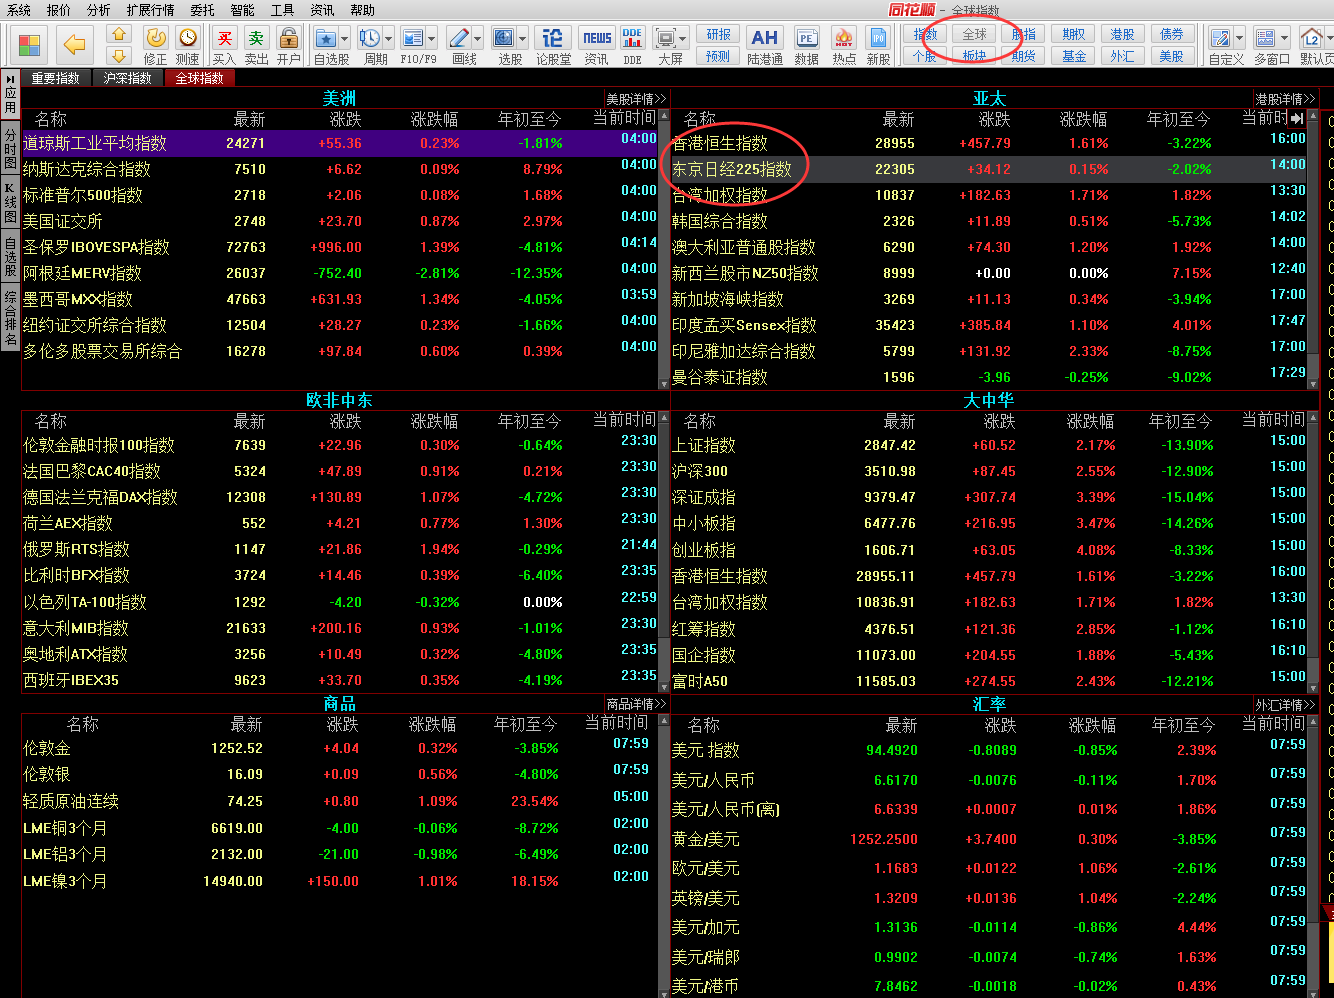The image size is (1334, 998).
Task: Expand the 周期 dropdown arrow
Action: pos(389,39)
